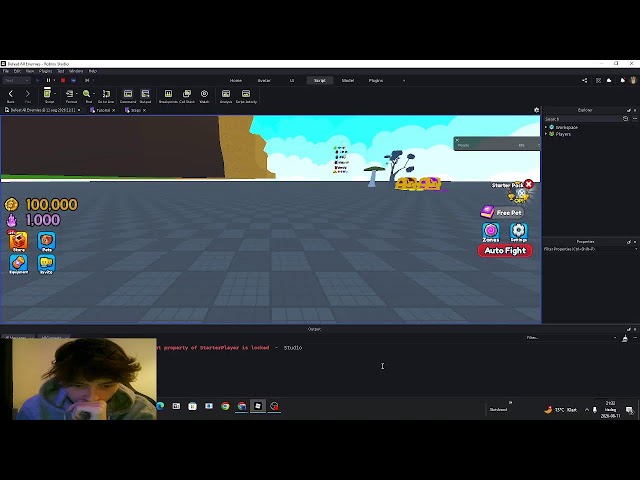Stop the playtest with red square
This screenshot has width=640, height=480.
pos(63,80)
